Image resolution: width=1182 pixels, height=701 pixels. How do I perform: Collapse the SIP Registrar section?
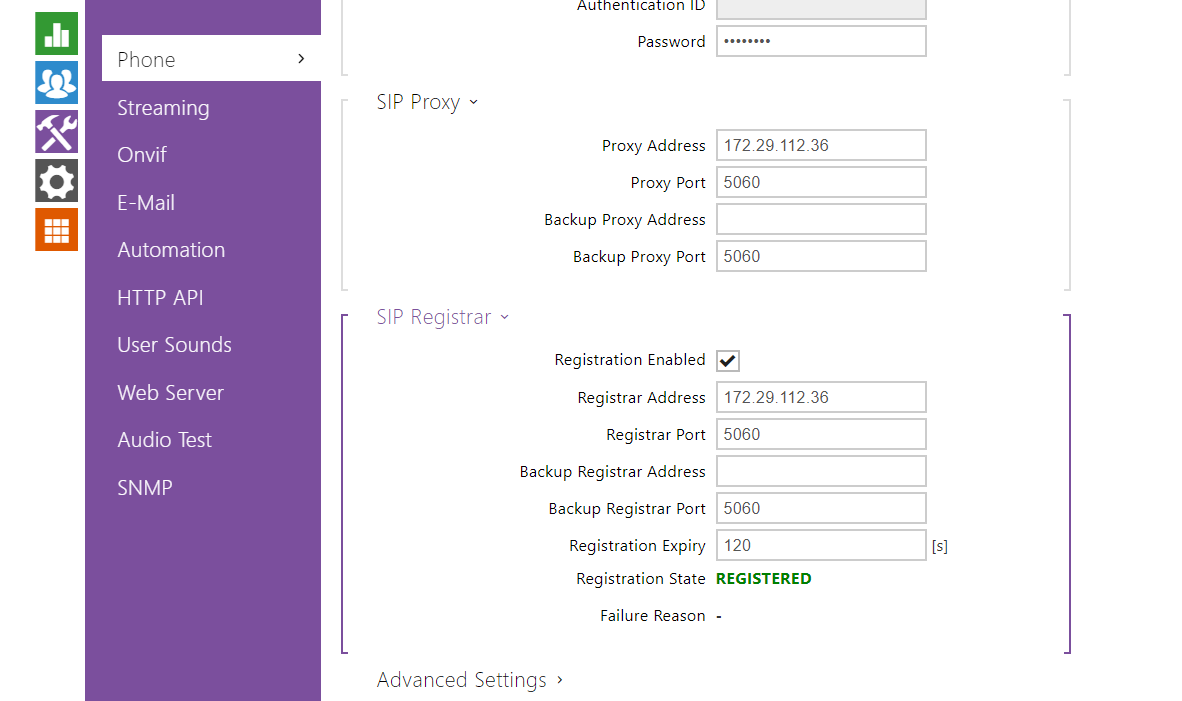[442, 317]
